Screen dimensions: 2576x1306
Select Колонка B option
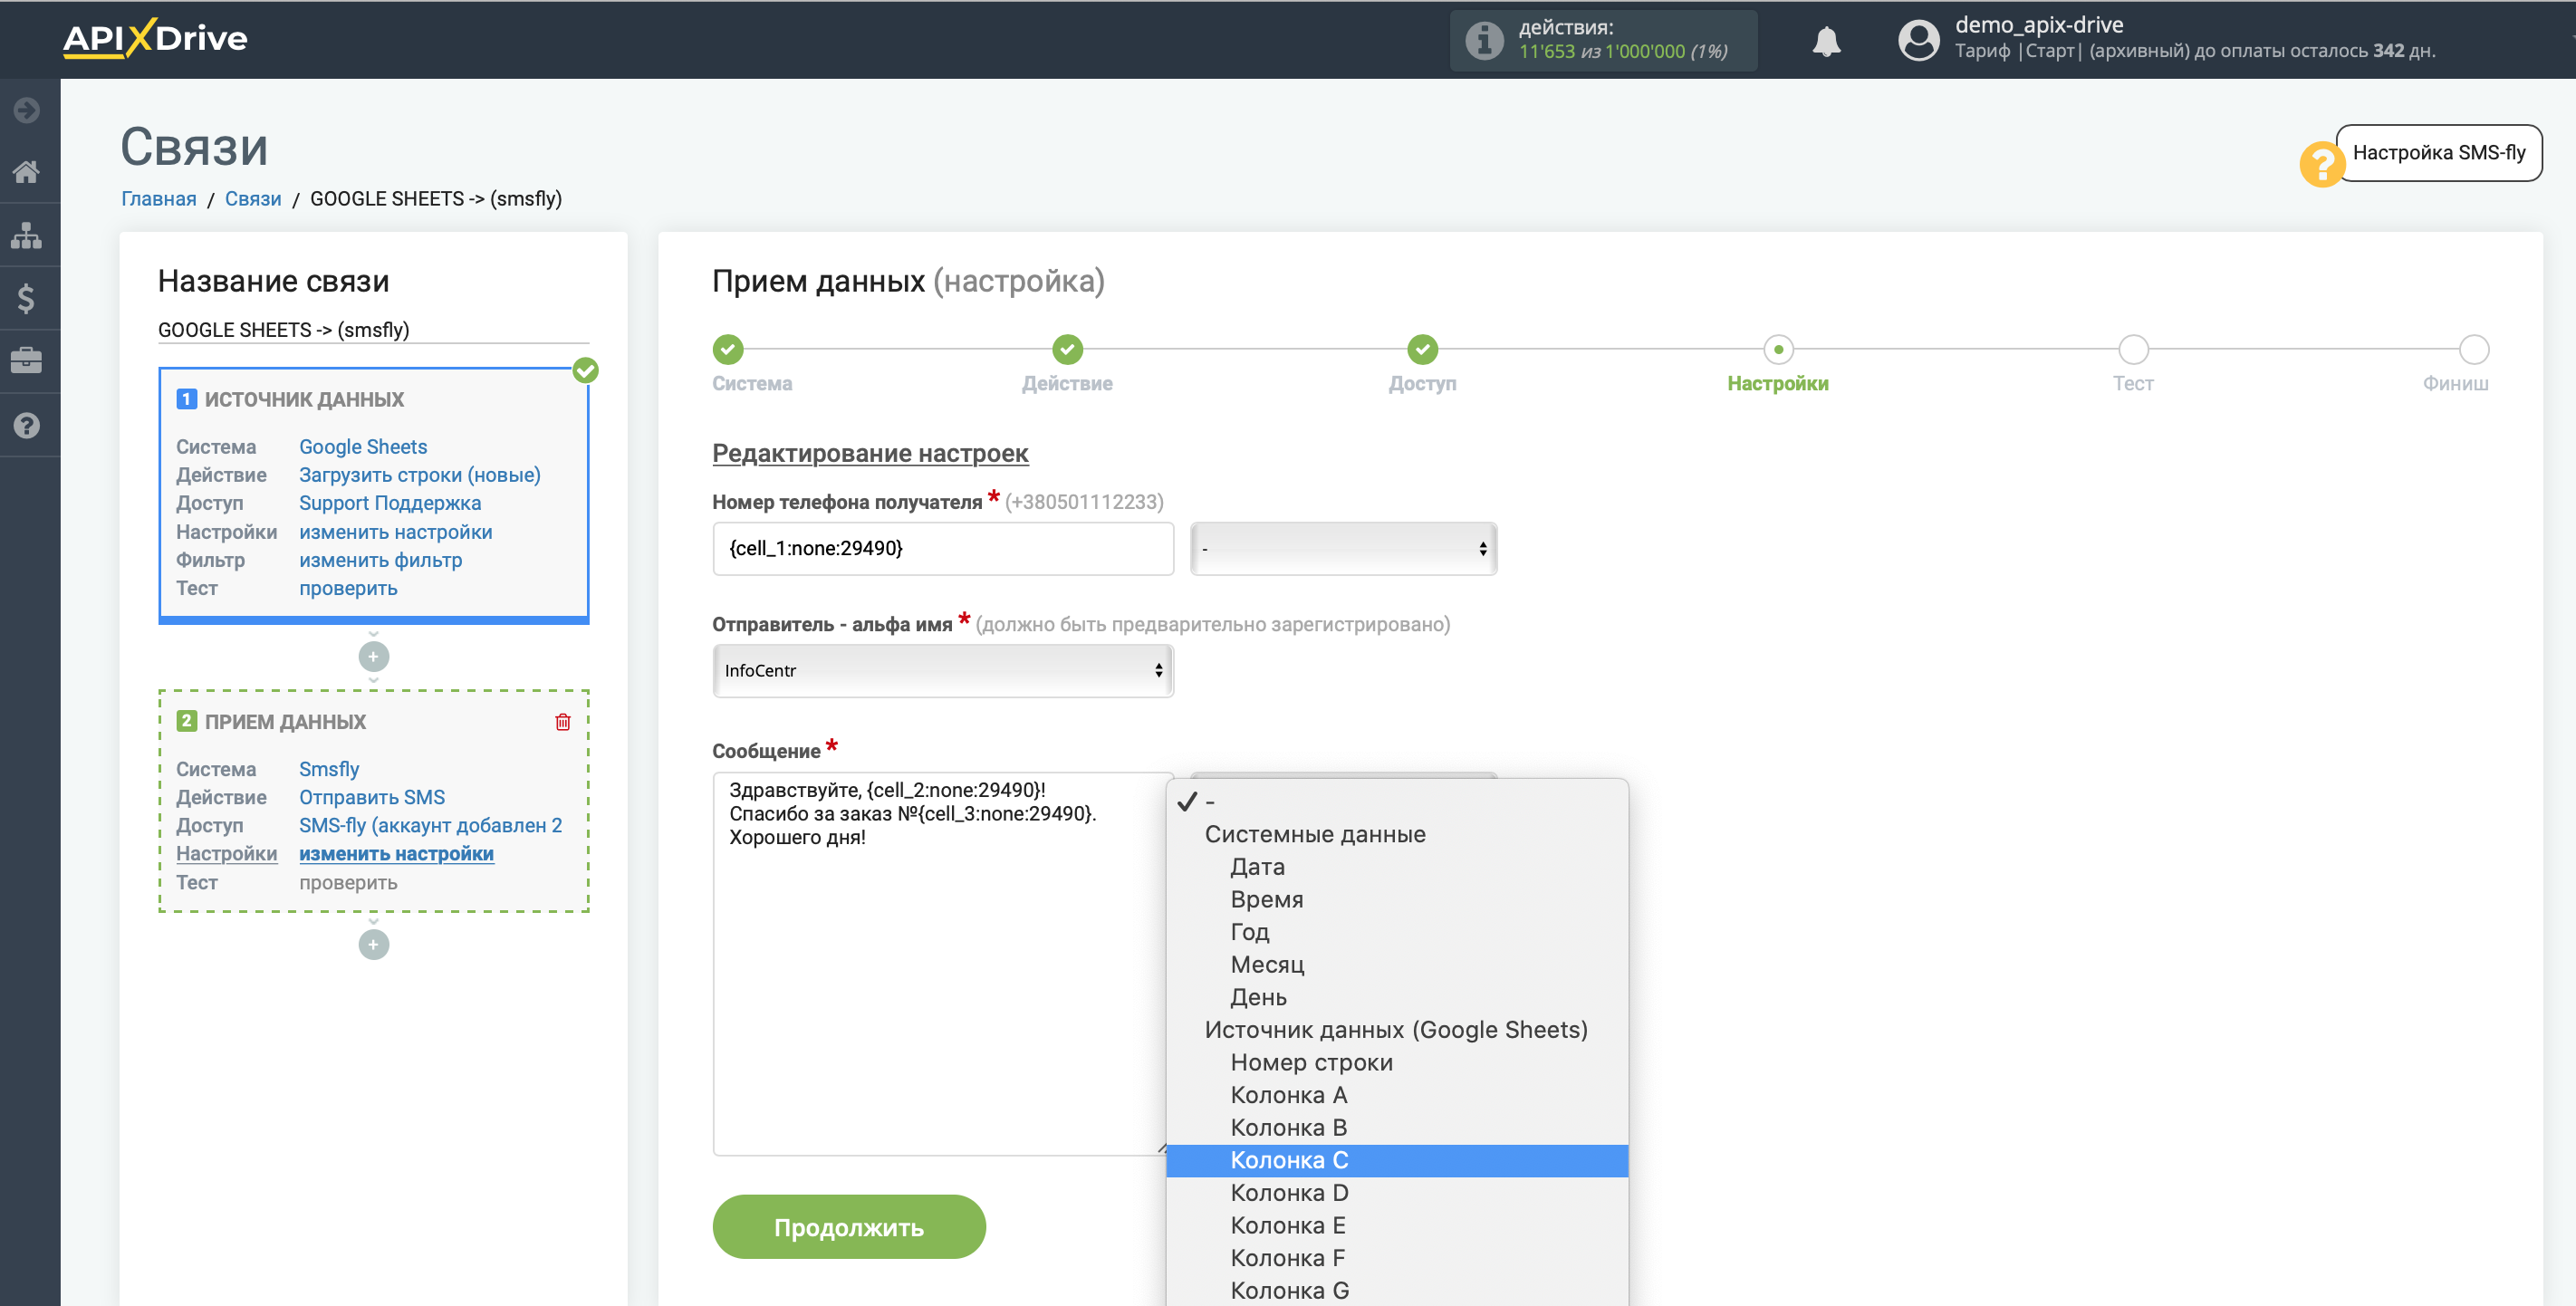tap(1397, 1127)
